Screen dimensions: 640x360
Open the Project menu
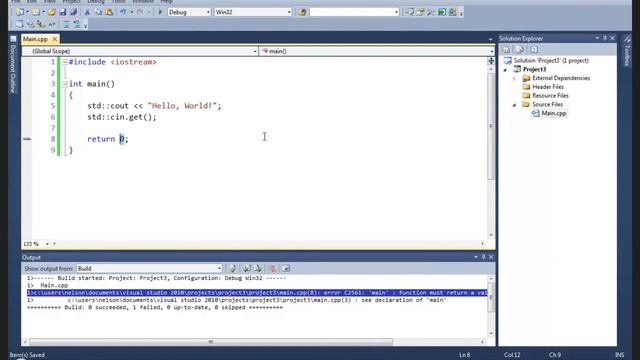coord(71,2)
